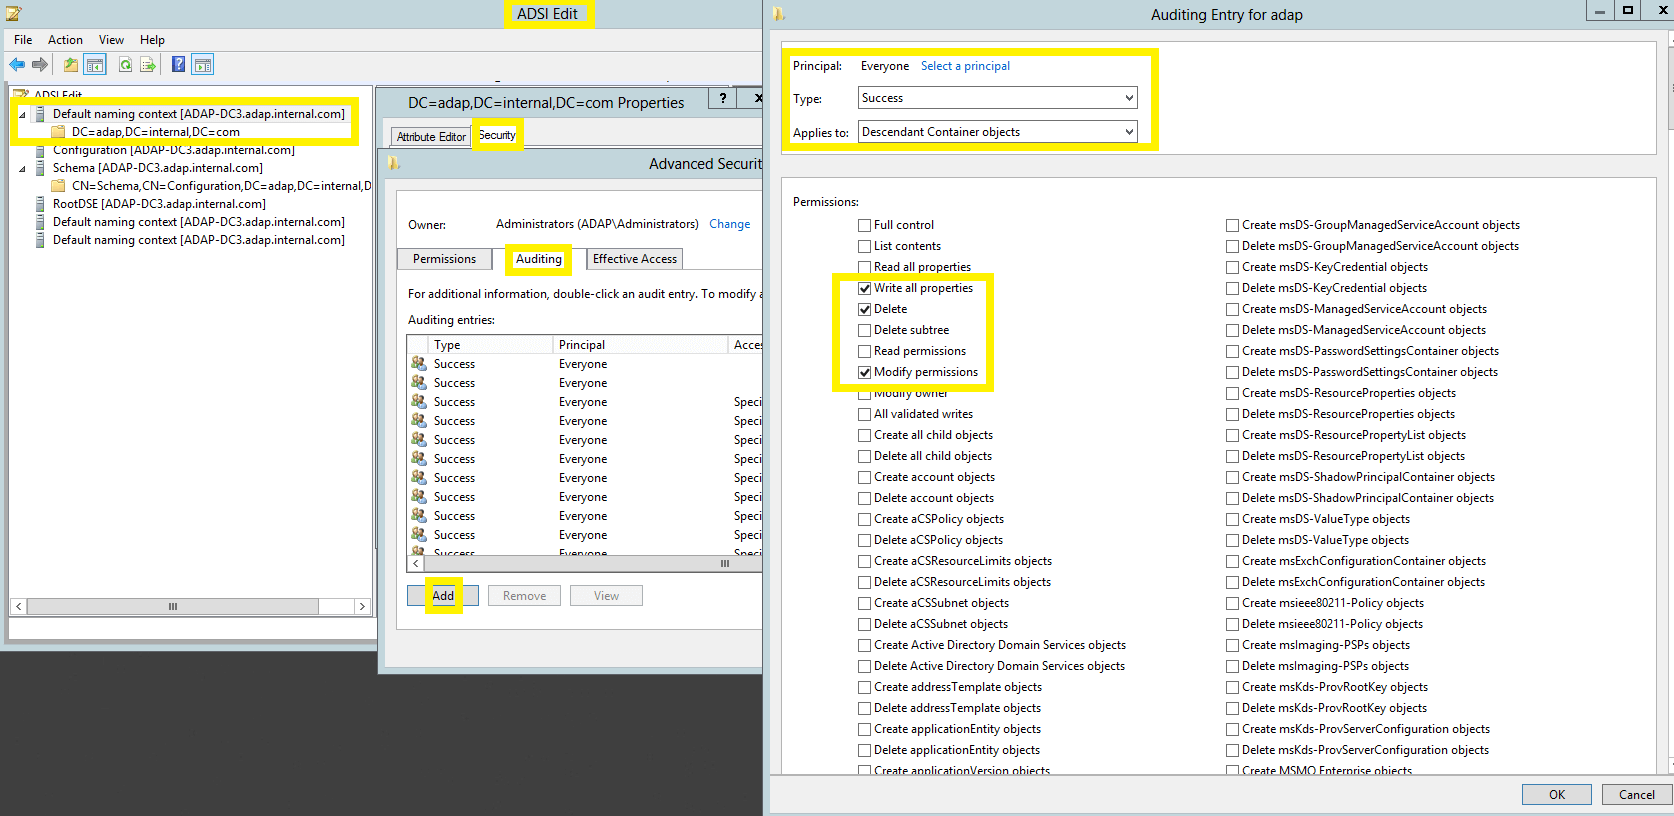Switch to the Effective Access tab
This screenshot has height=816, width=1674.
pos(635,259)
